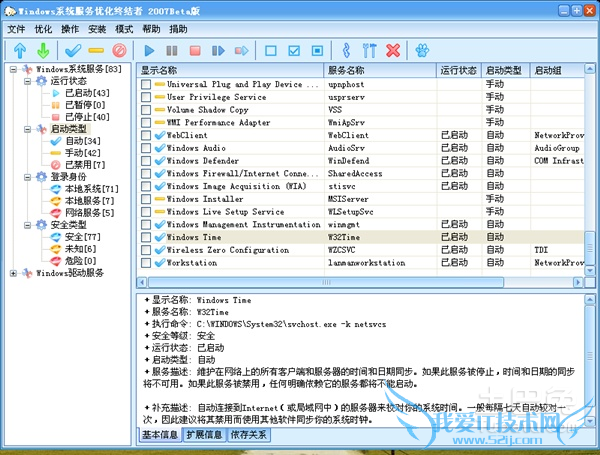The height and width of the screenshot is (455, 600).
Task: Select 网络服务[5] logon node
Action: [90, 213]
